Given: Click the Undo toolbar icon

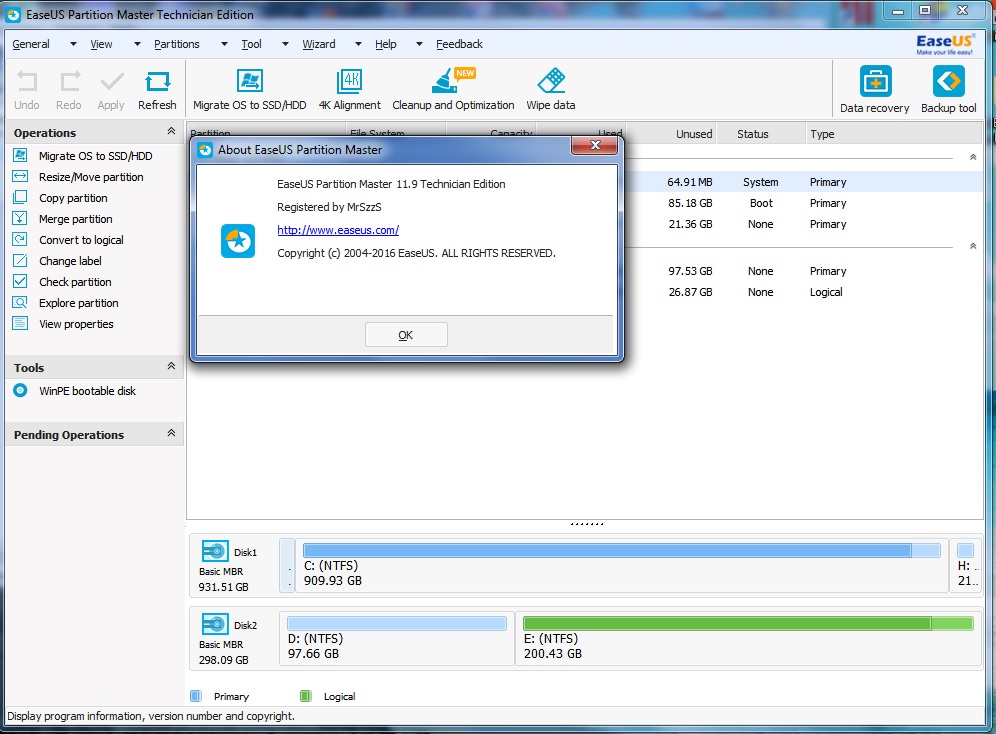Looking at the screenshot, I should tap(27, 82).
